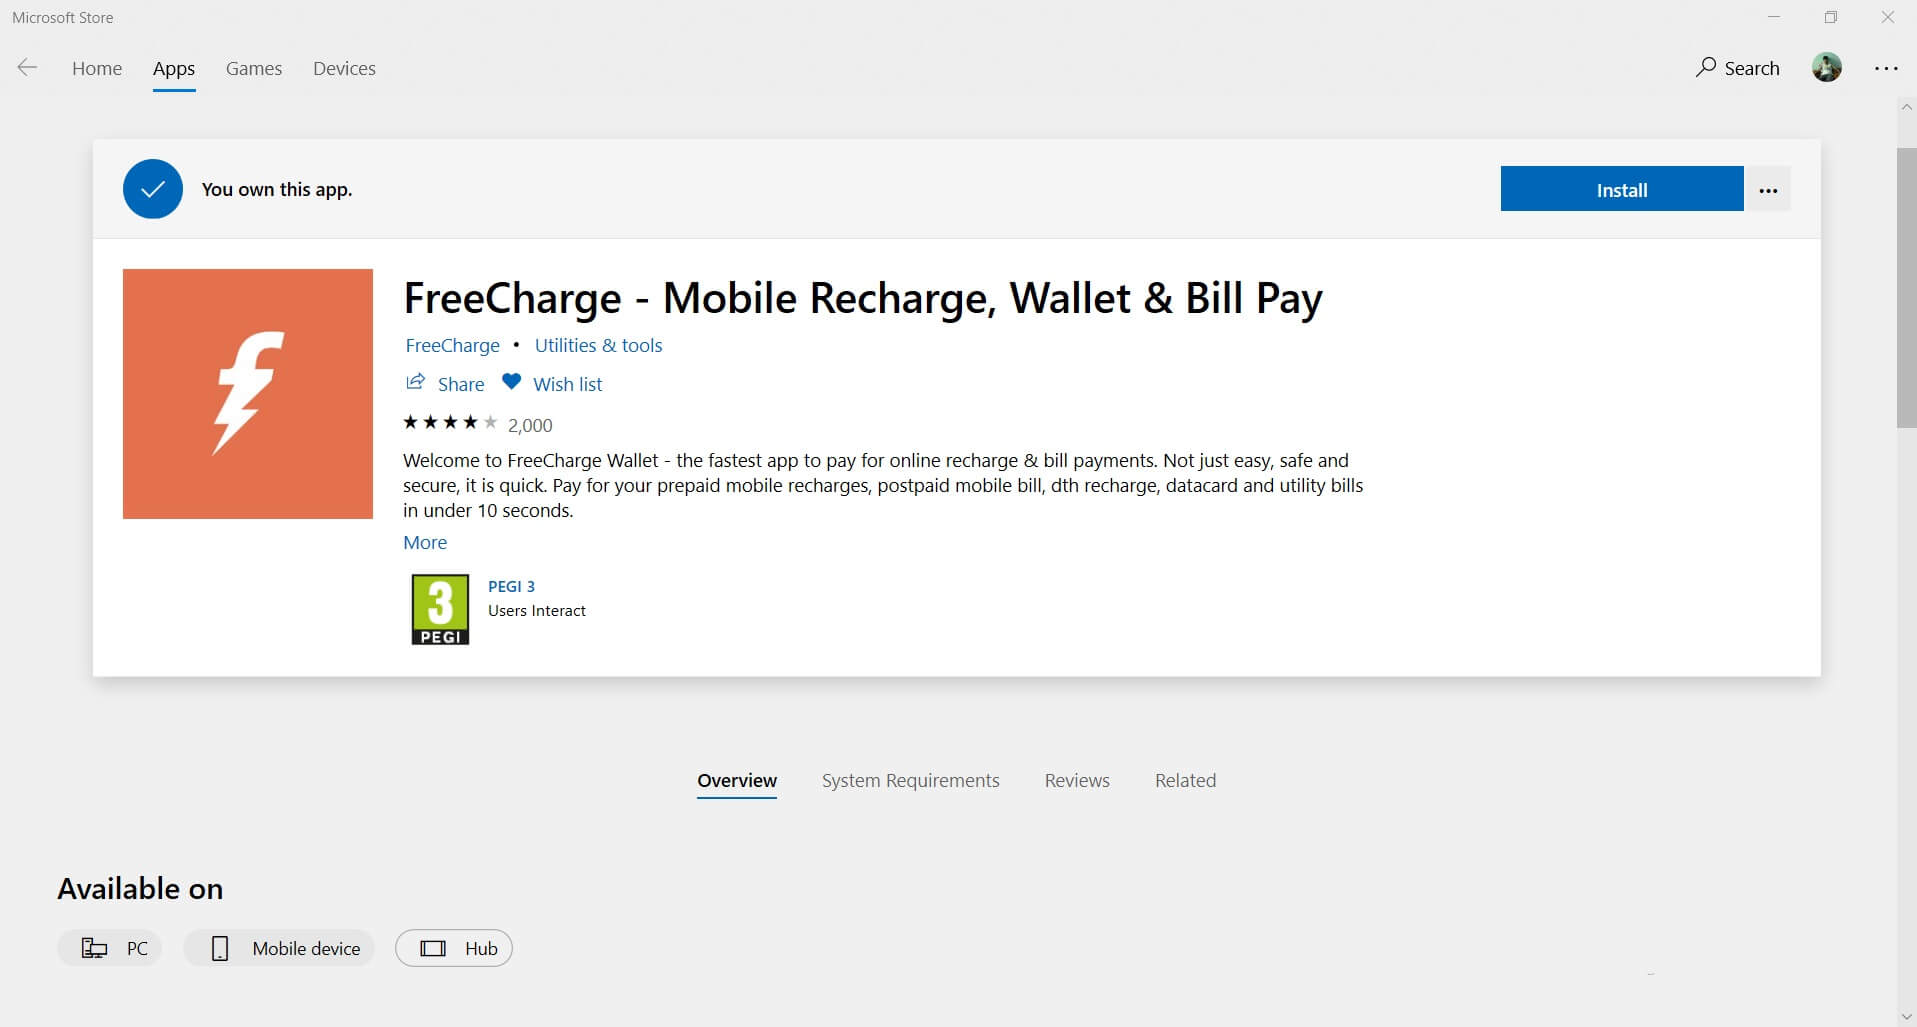Click the PC monitor icon
The width and height of the screenshot is (1917, 1027).
(94, 948)
